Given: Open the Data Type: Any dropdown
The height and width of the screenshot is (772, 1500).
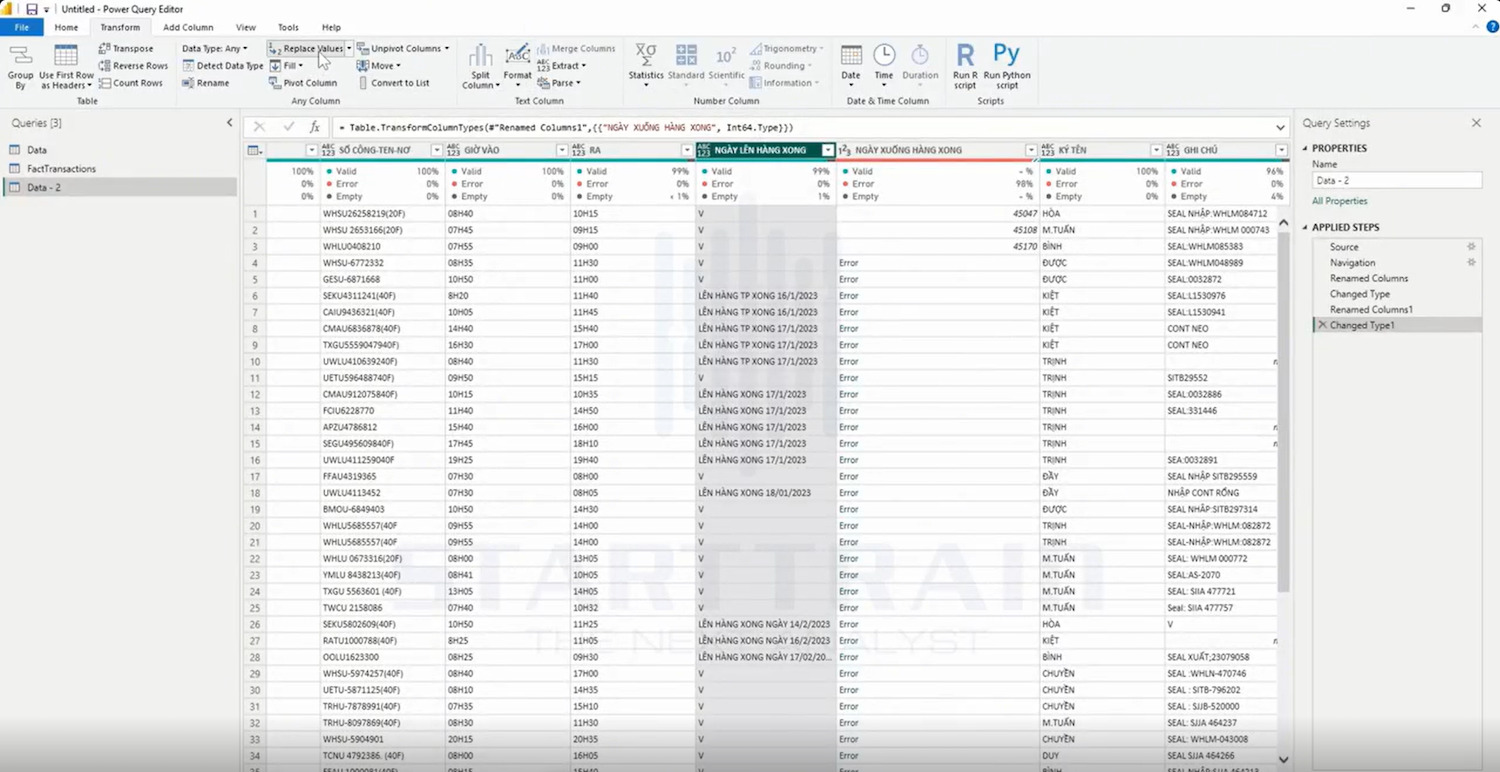Looking at the screenshot, I should point(214,48).
